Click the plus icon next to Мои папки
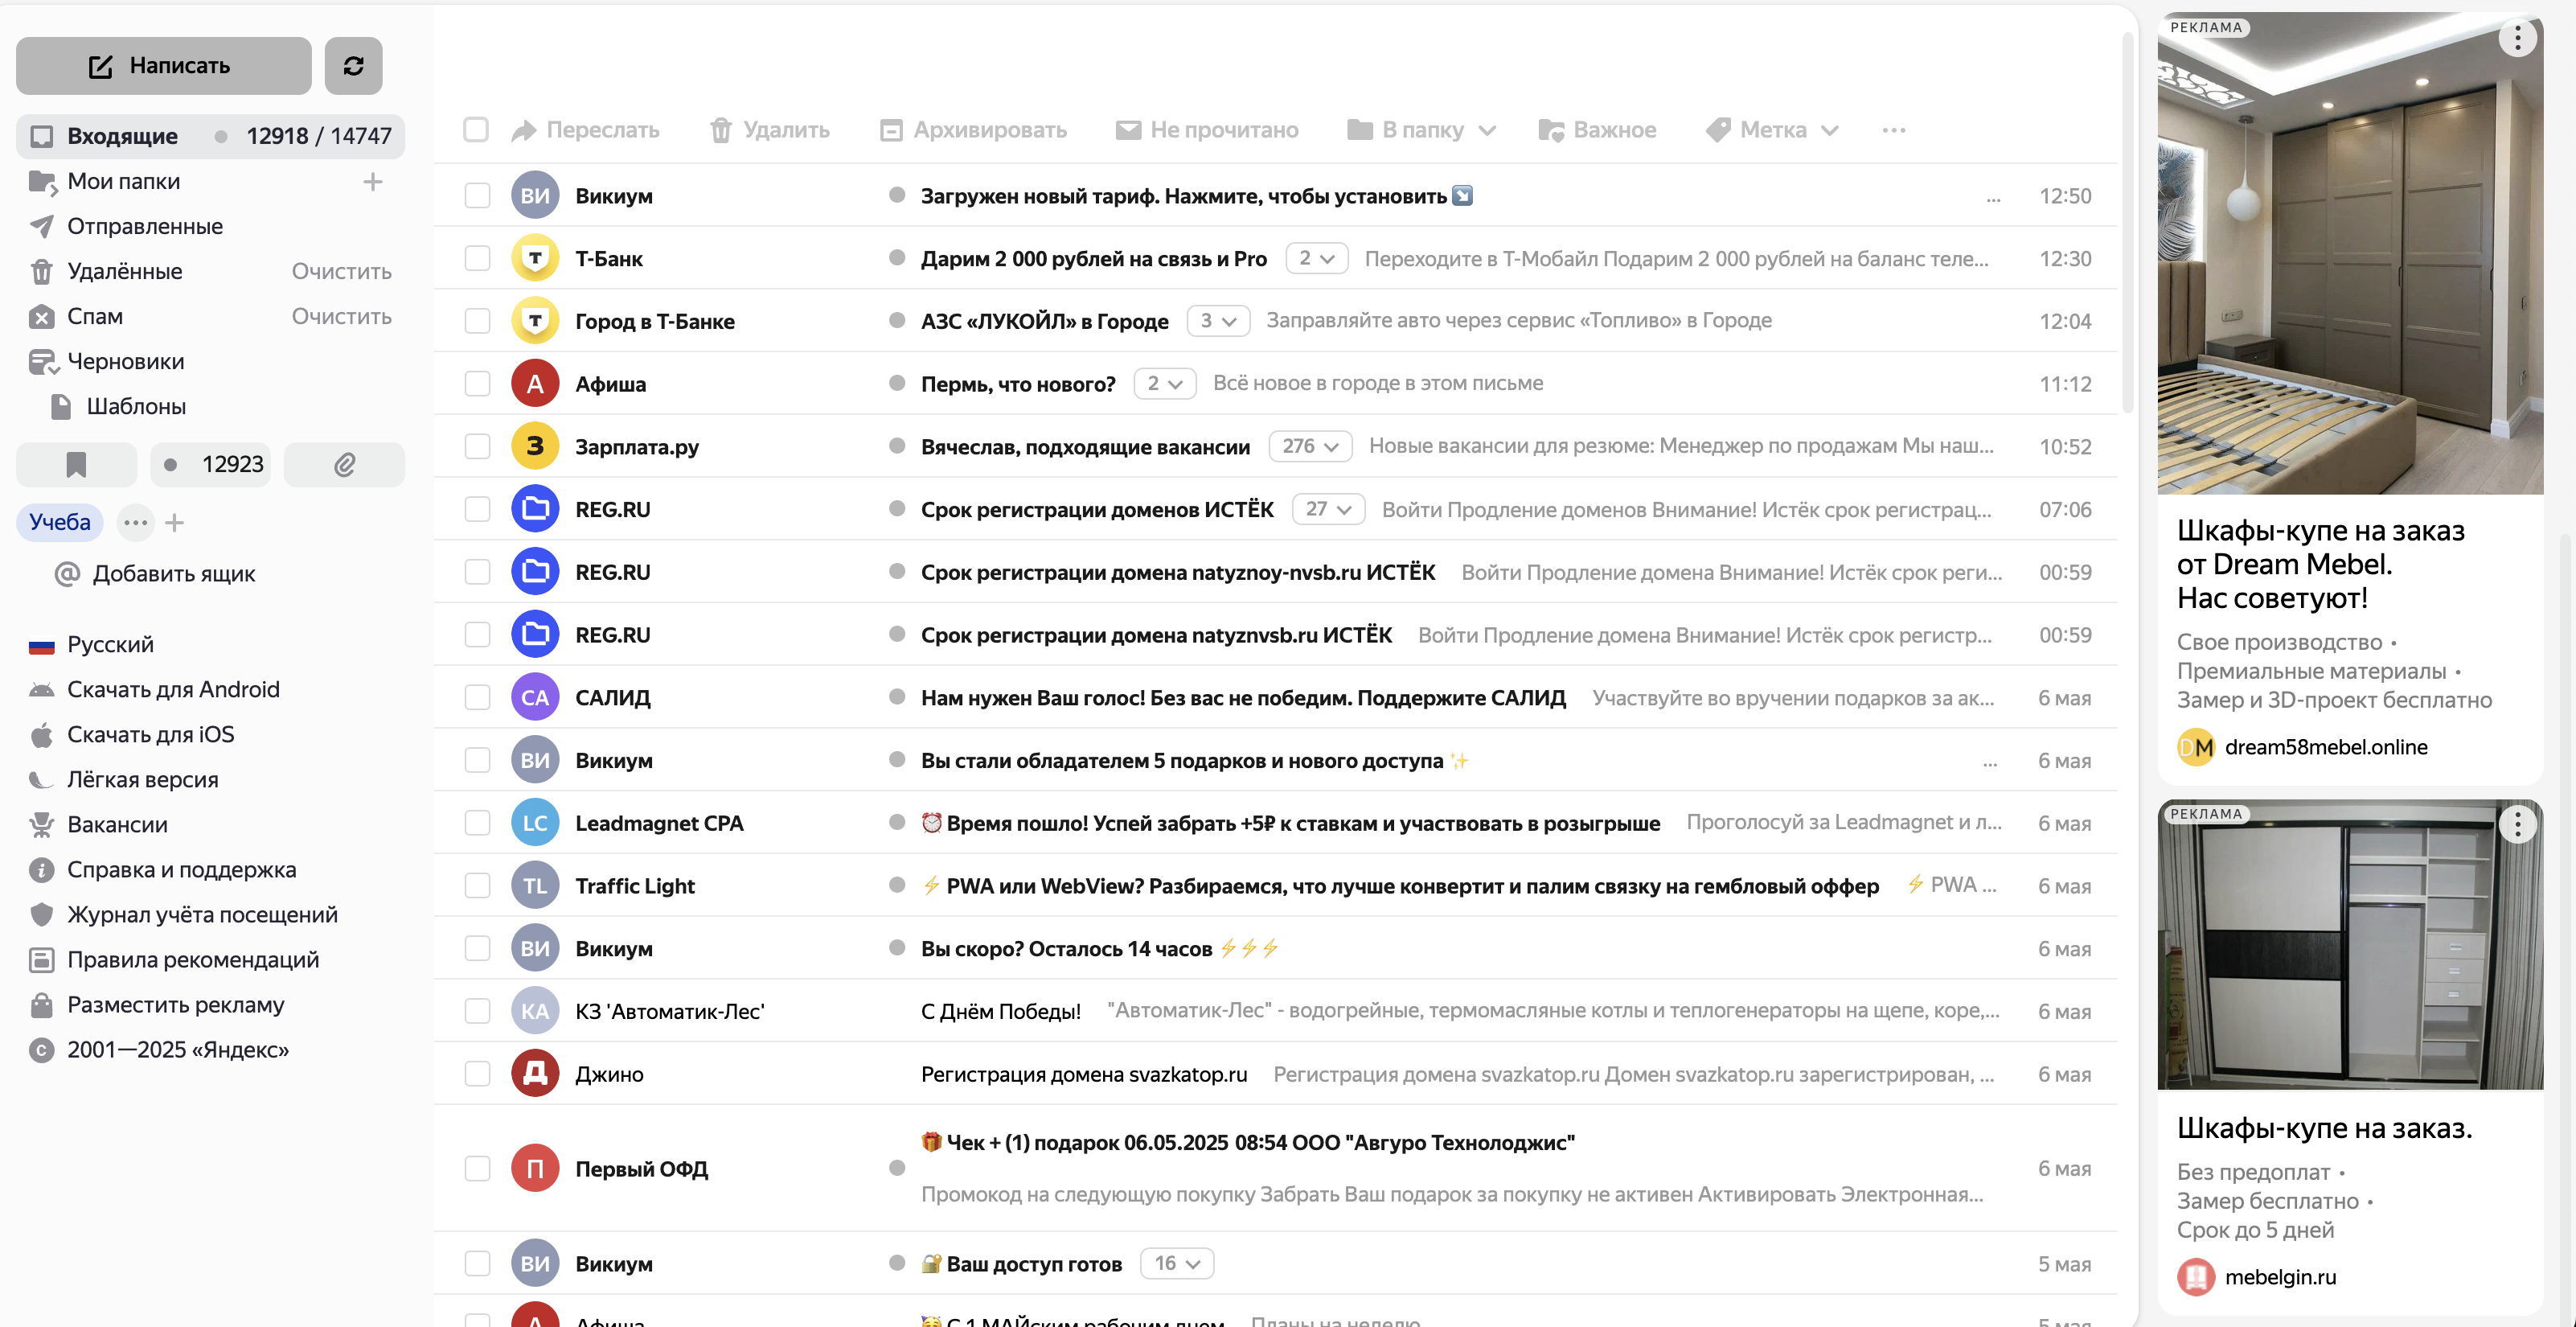This screenshot has width=2576, height=1327. click(372, 182)
